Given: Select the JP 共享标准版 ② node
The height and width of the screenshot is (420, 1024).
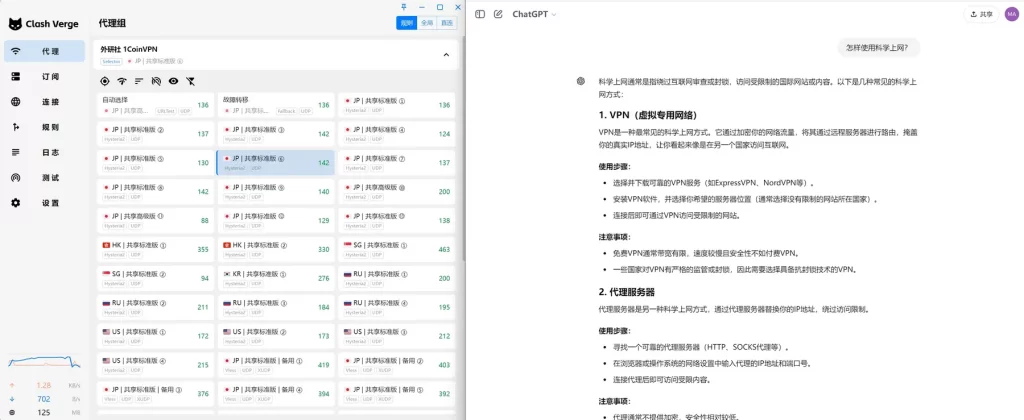Looking at the screenshot, I should click(x=155, y=134).
